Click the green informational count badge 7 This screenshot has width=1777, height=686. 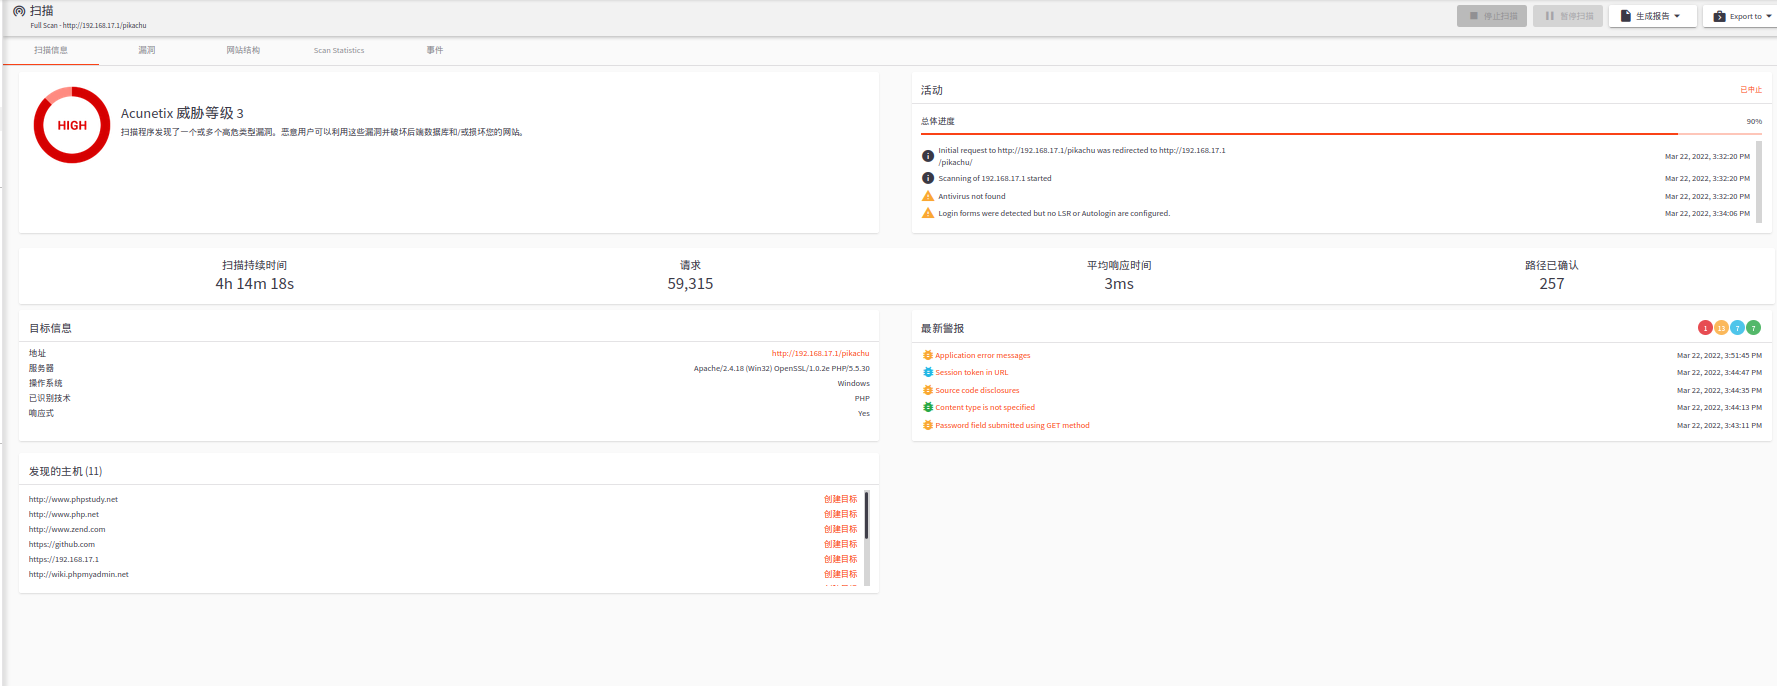pos(1753,328)
